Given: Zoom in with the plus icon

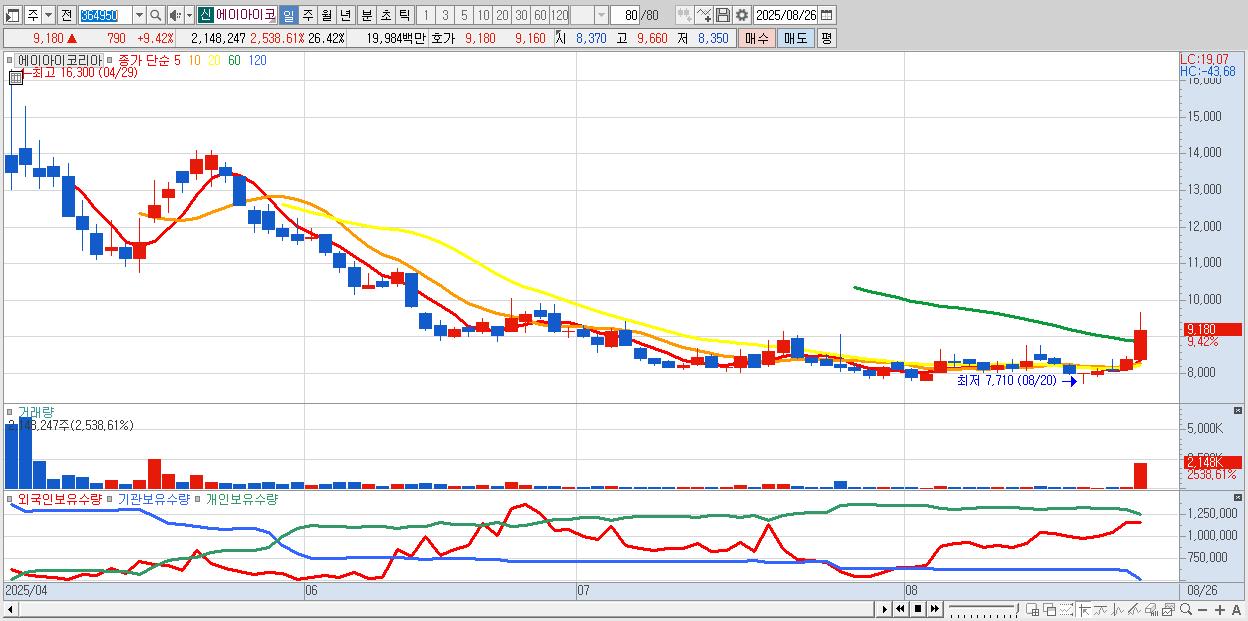Looking at the screenshot, I should click(x=1219, y=610).
